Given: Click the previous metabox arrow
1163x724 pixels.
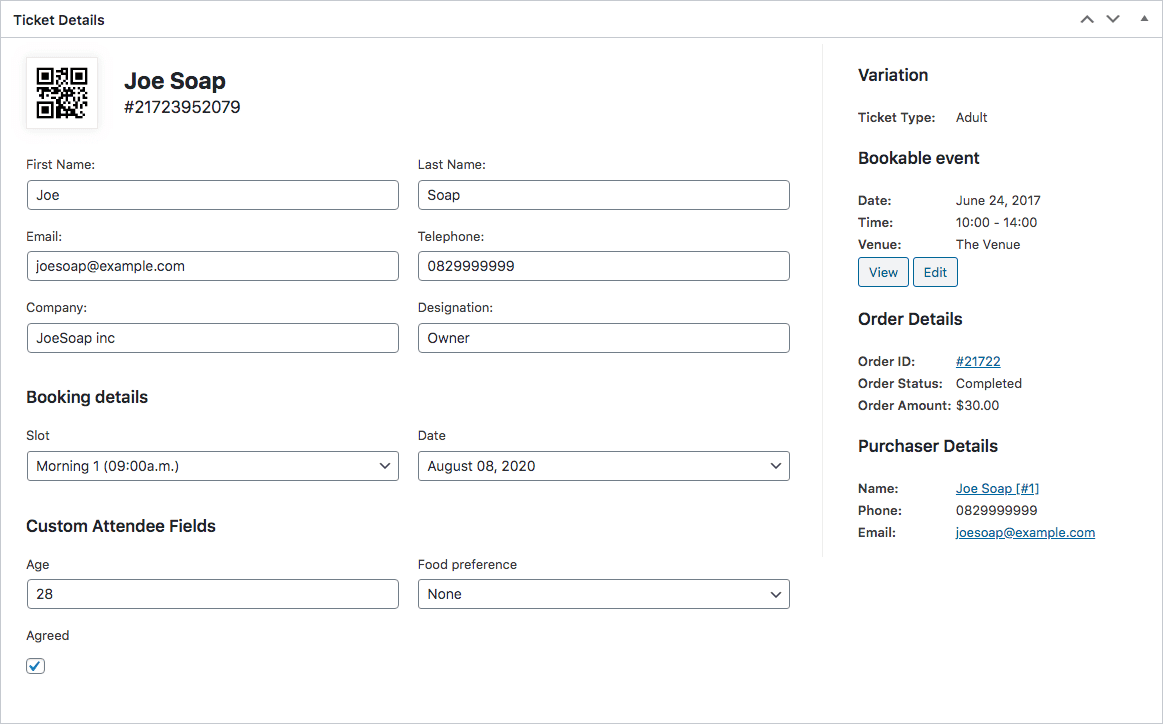Looking at the screenshot, I should (1087, 18).
